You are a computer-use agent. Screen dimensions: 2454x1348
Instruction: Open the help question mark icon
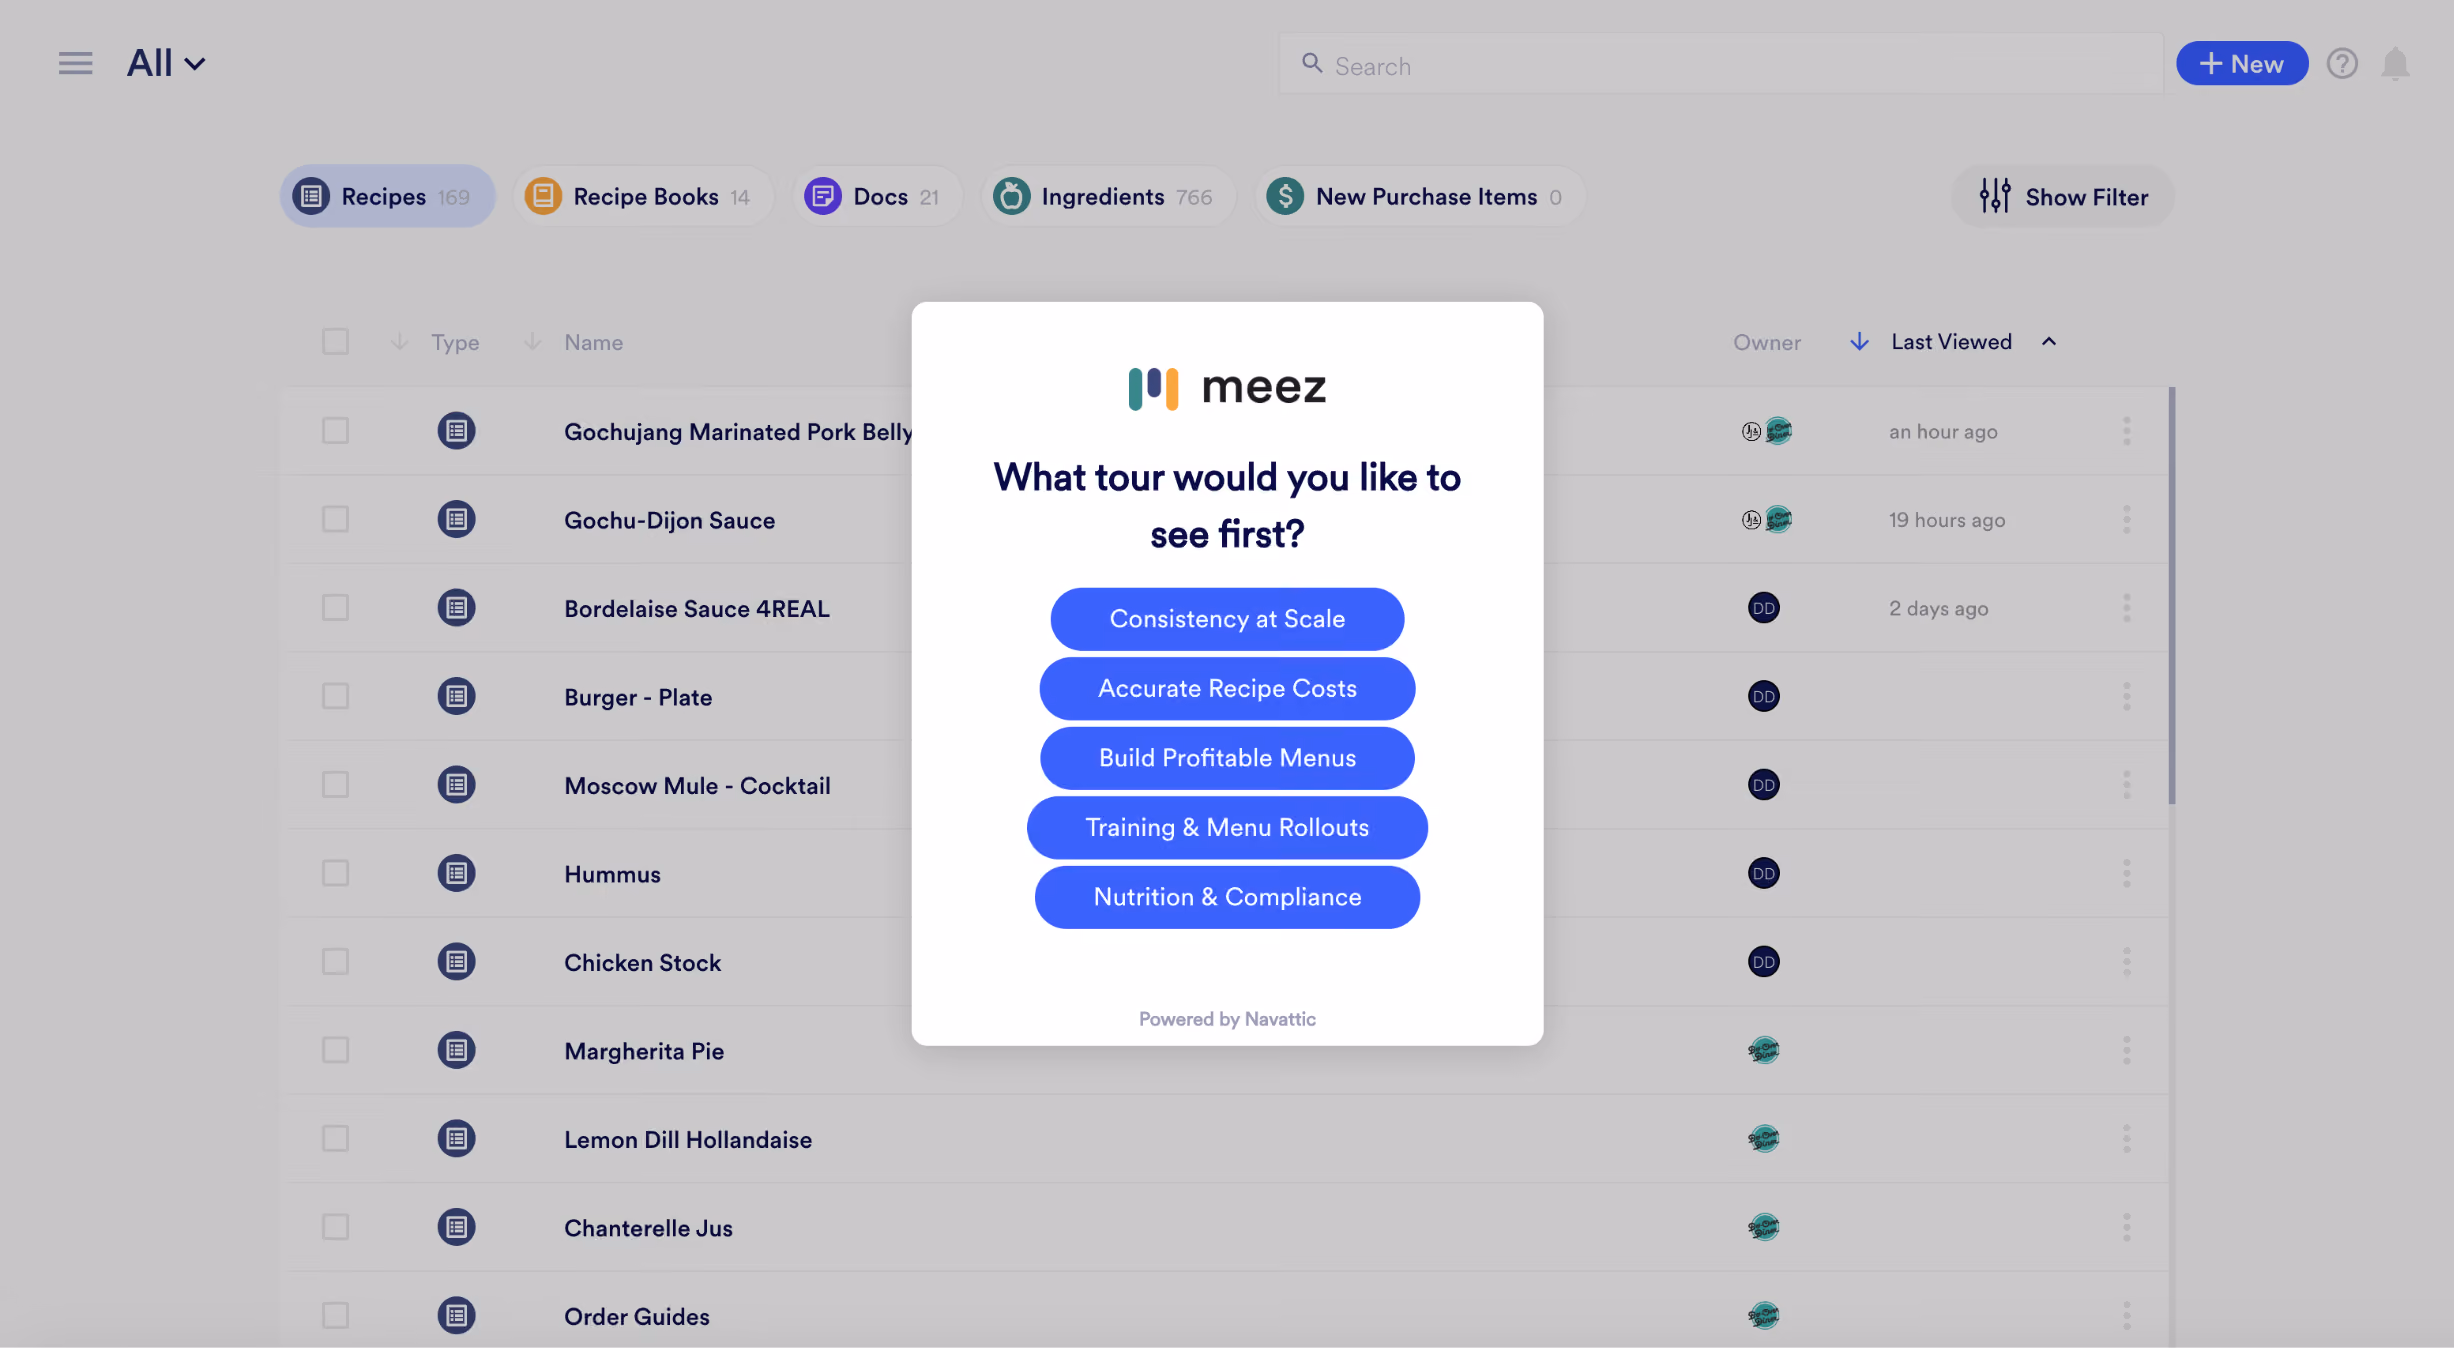(x=2341, y=64)
